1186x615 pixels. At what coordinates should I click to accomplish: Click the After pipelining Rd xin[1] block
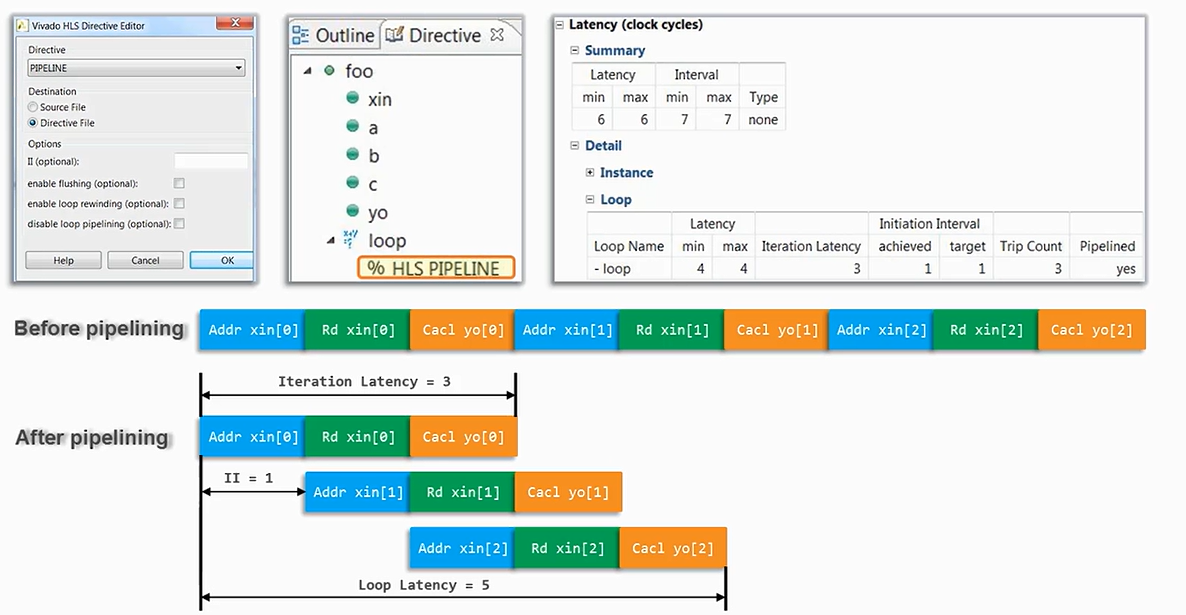(x=462, y=492)
